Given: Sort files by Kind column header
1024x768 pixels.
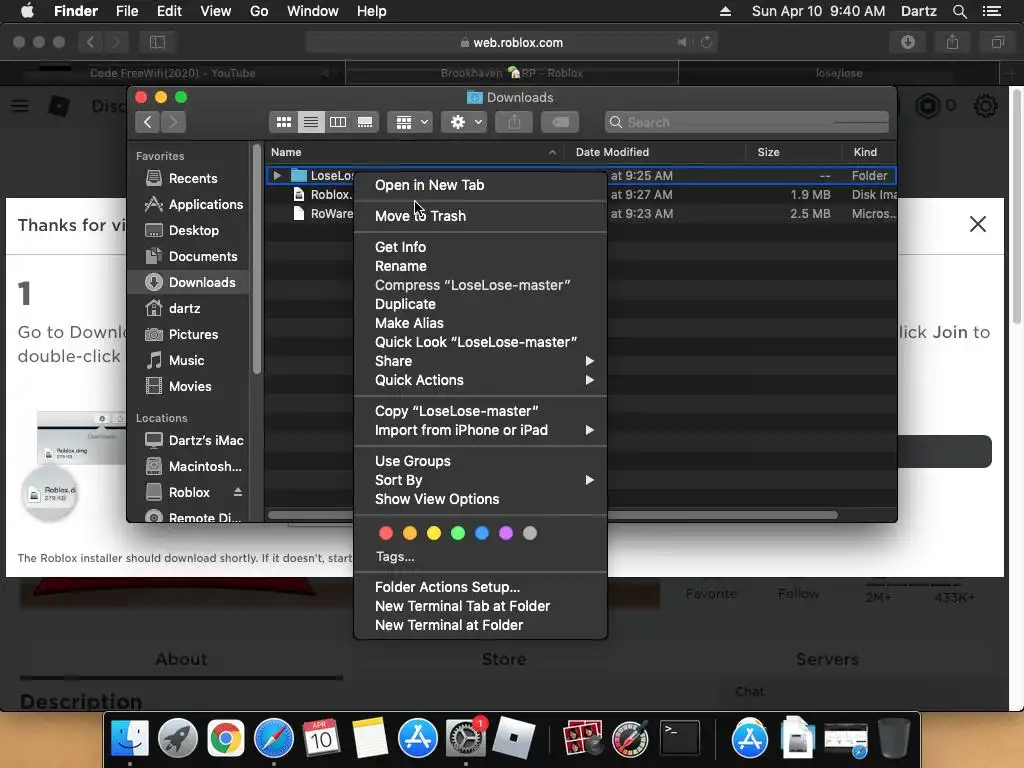Looking at the screenshot, I should [869, 152].
